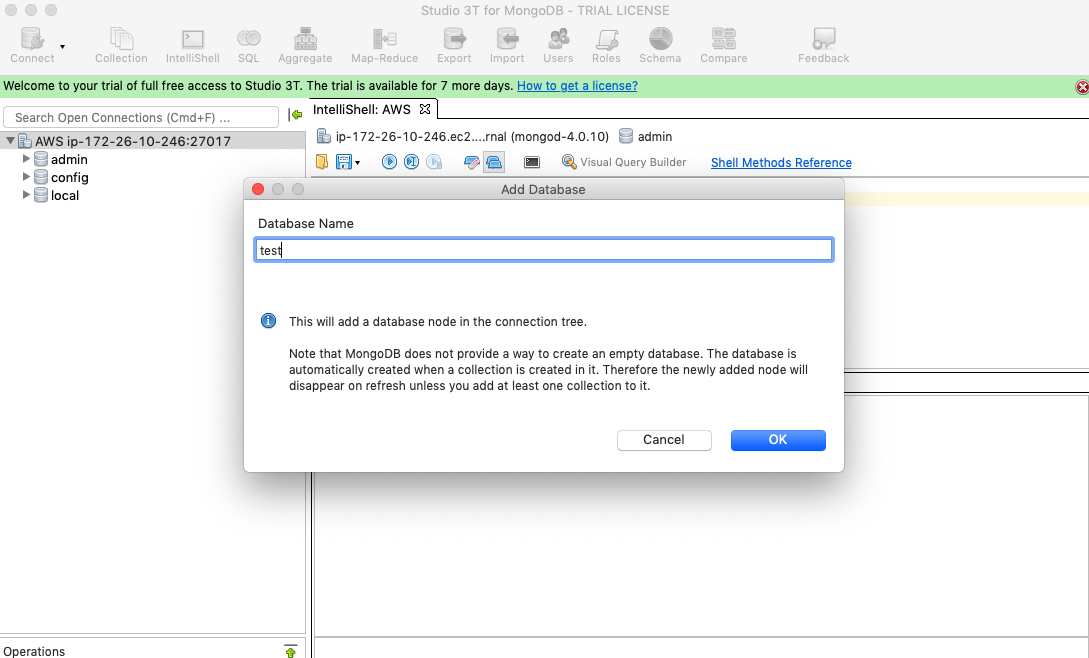Click the Database Name text field
Screen dimensions: 1089x658
point(544,249)
